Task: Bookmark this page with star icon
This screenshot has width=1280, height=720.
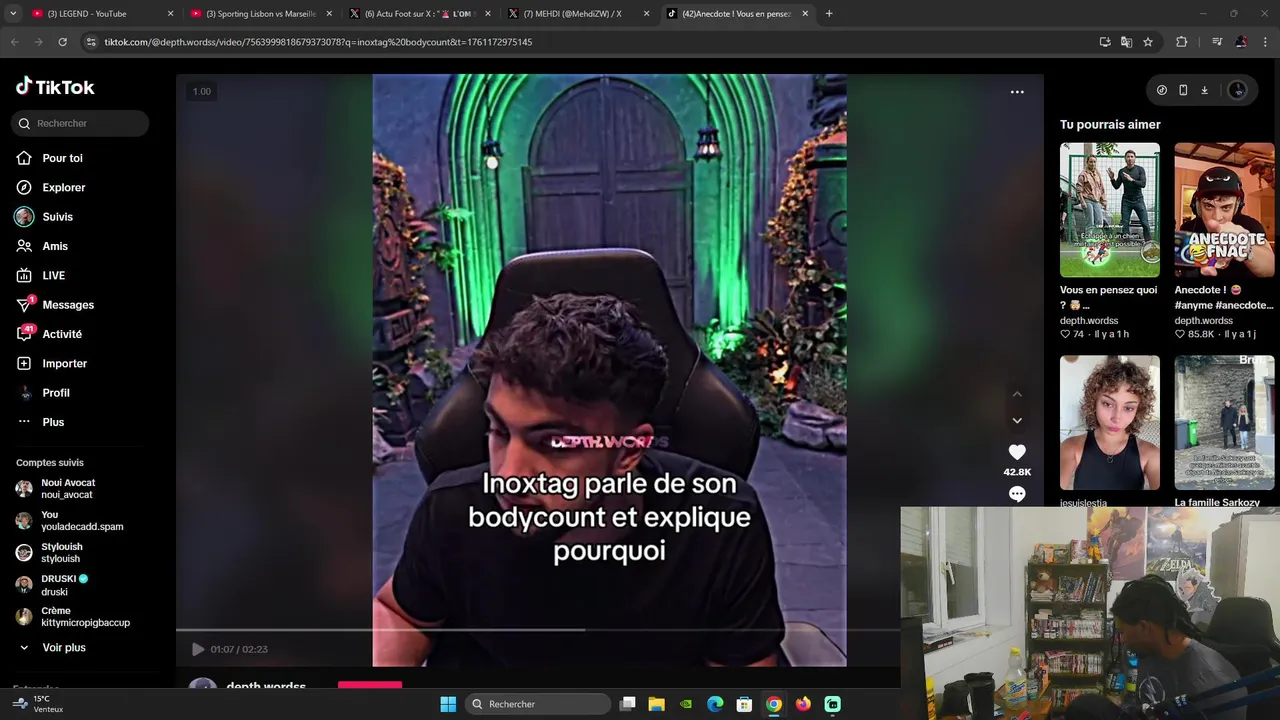Action: 1148,42
